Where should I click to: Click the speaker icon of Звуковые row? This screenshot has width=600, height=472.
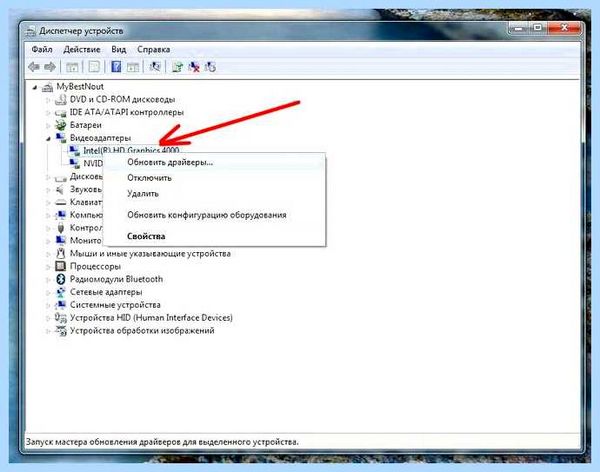(60, 189)
